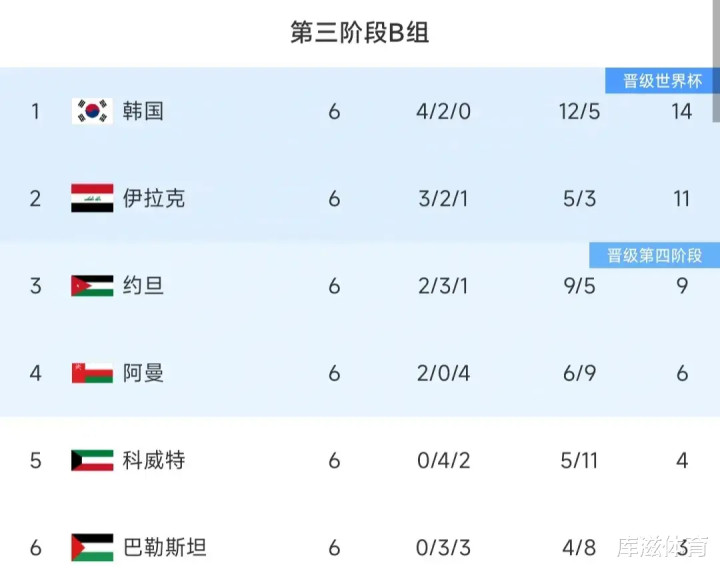Click the Jordan flag icon
The width and height of the screenshot is (720, 573).
(x=92, y=286)
